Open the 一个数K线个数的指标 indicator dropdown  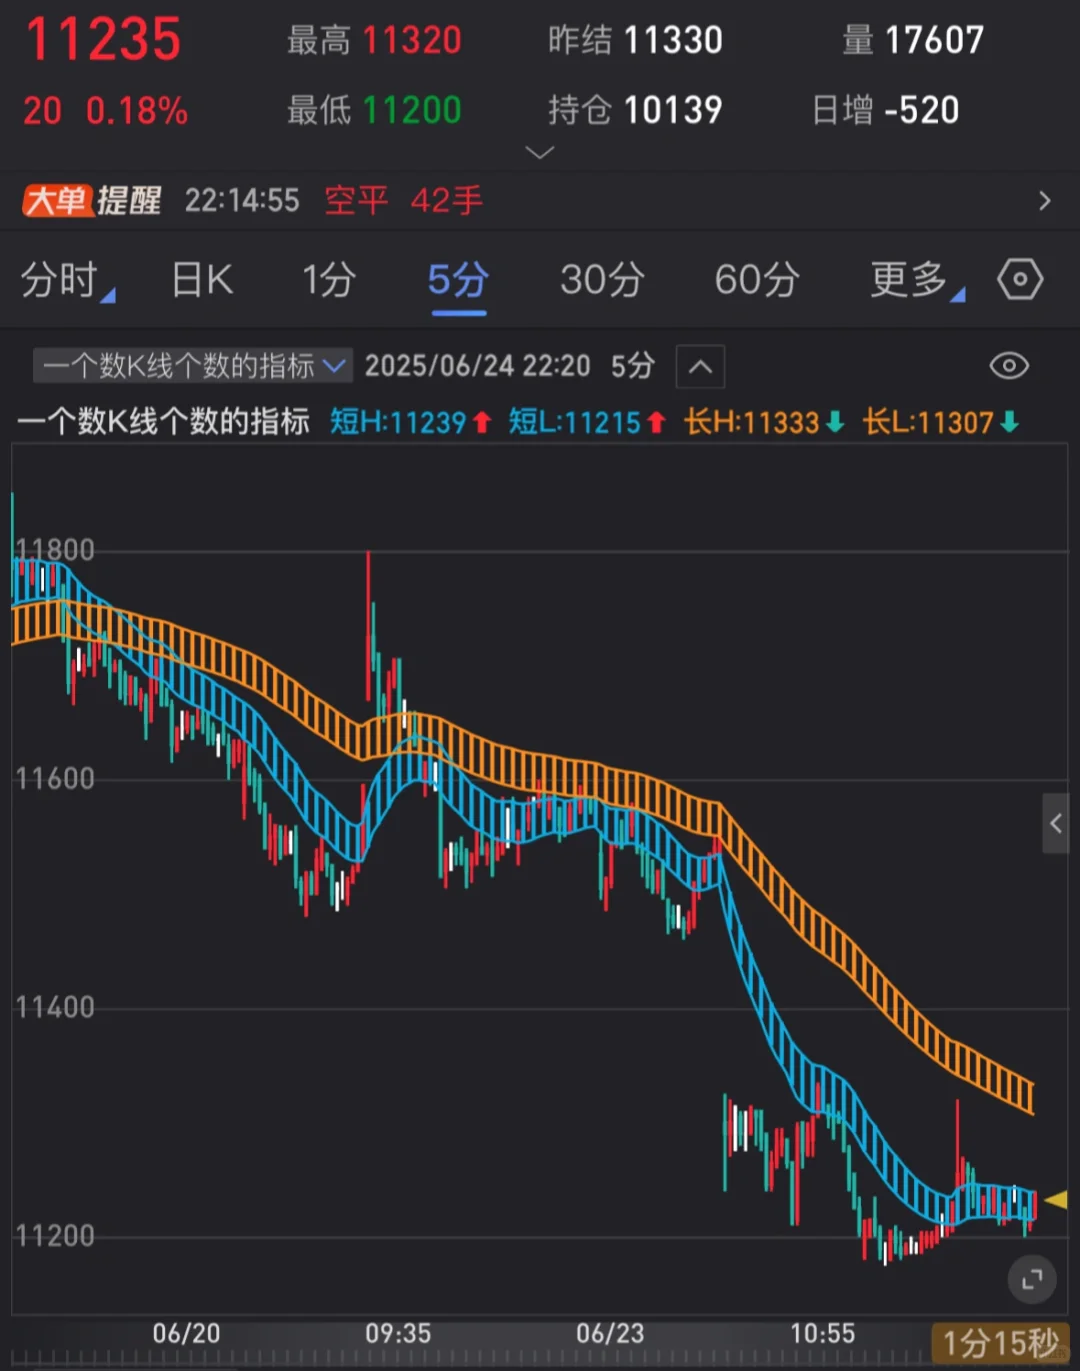(192, 366)
